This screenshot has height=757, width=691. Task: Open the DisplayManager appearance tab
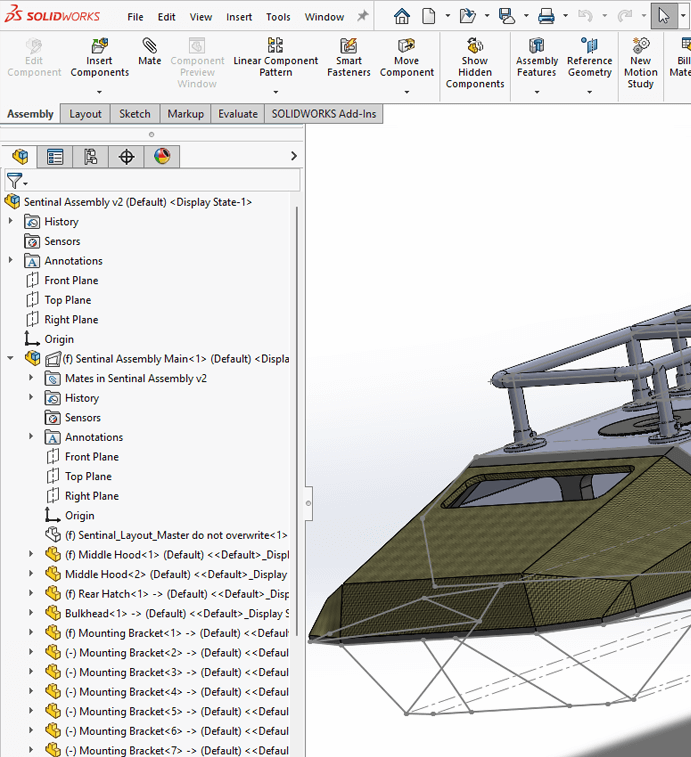(161, 157)
